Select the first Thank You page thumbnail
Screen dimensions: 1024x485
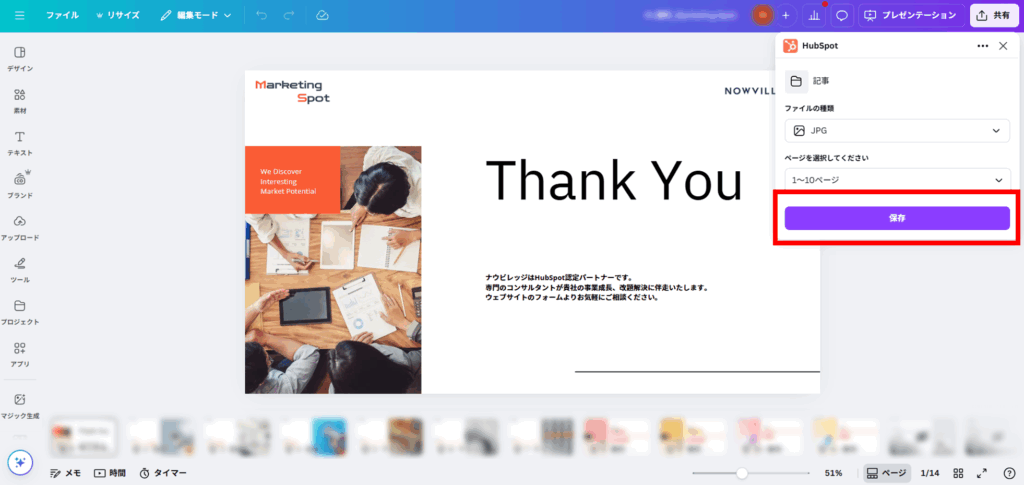click(x=84, y=437)
